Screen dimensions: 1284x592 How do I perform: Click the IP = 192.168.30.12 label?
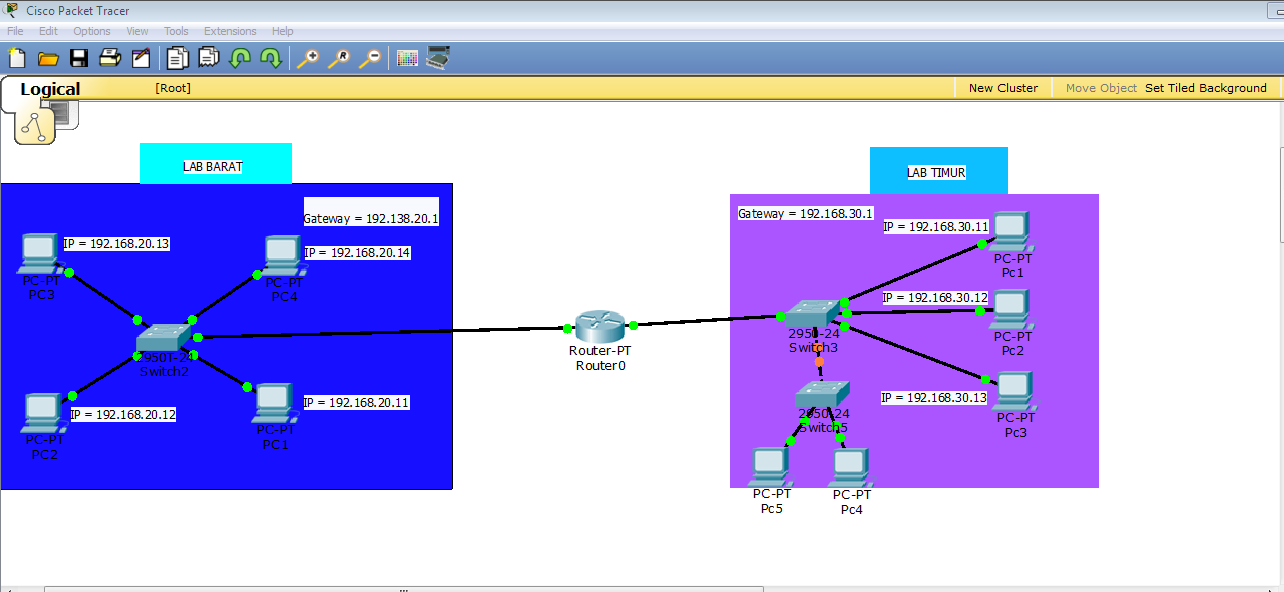point(935,297)
